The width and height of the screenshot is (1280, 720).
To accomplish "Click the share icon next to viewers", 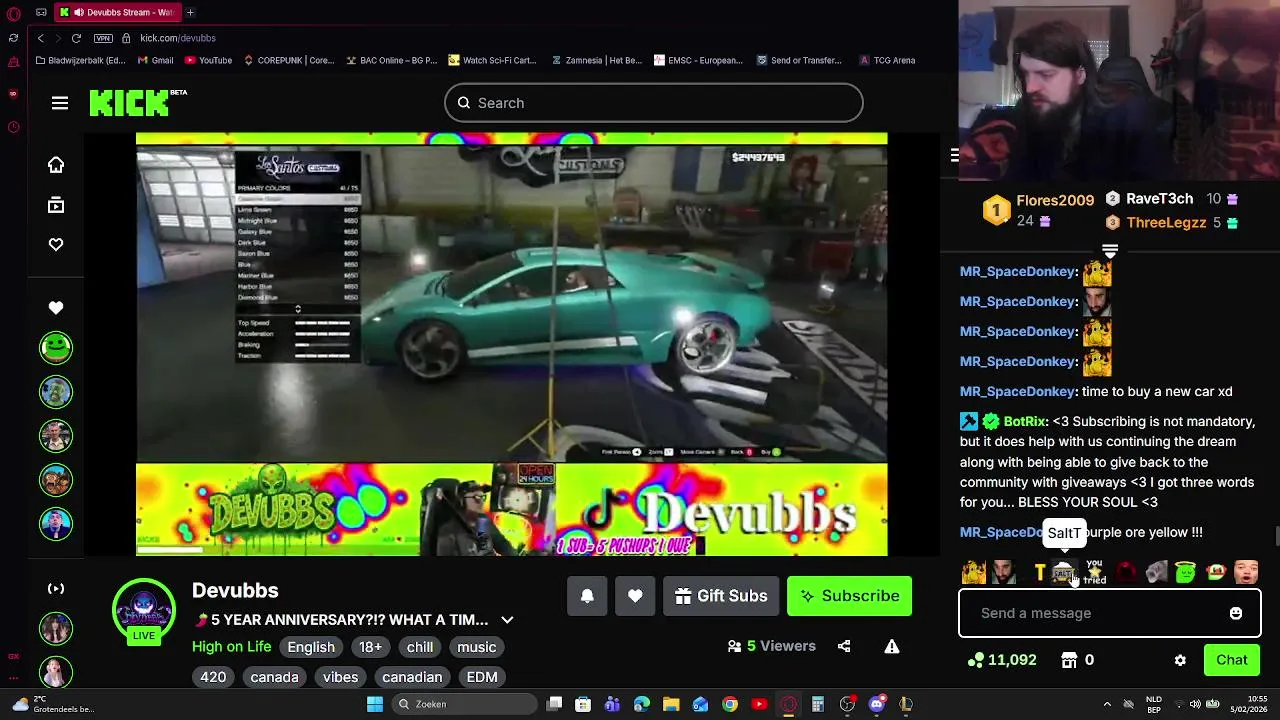I will [x=844, y=646].
